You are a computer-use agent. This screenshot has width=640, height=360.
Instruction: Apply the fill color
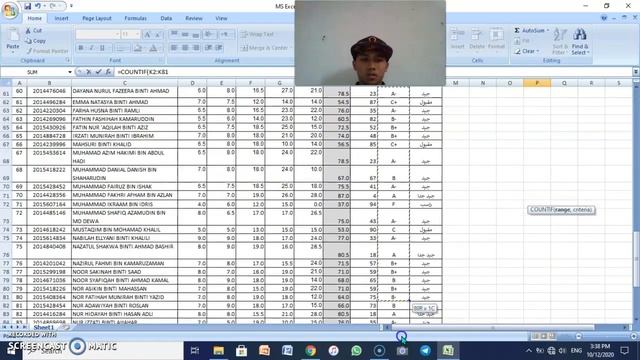point(139,48)
